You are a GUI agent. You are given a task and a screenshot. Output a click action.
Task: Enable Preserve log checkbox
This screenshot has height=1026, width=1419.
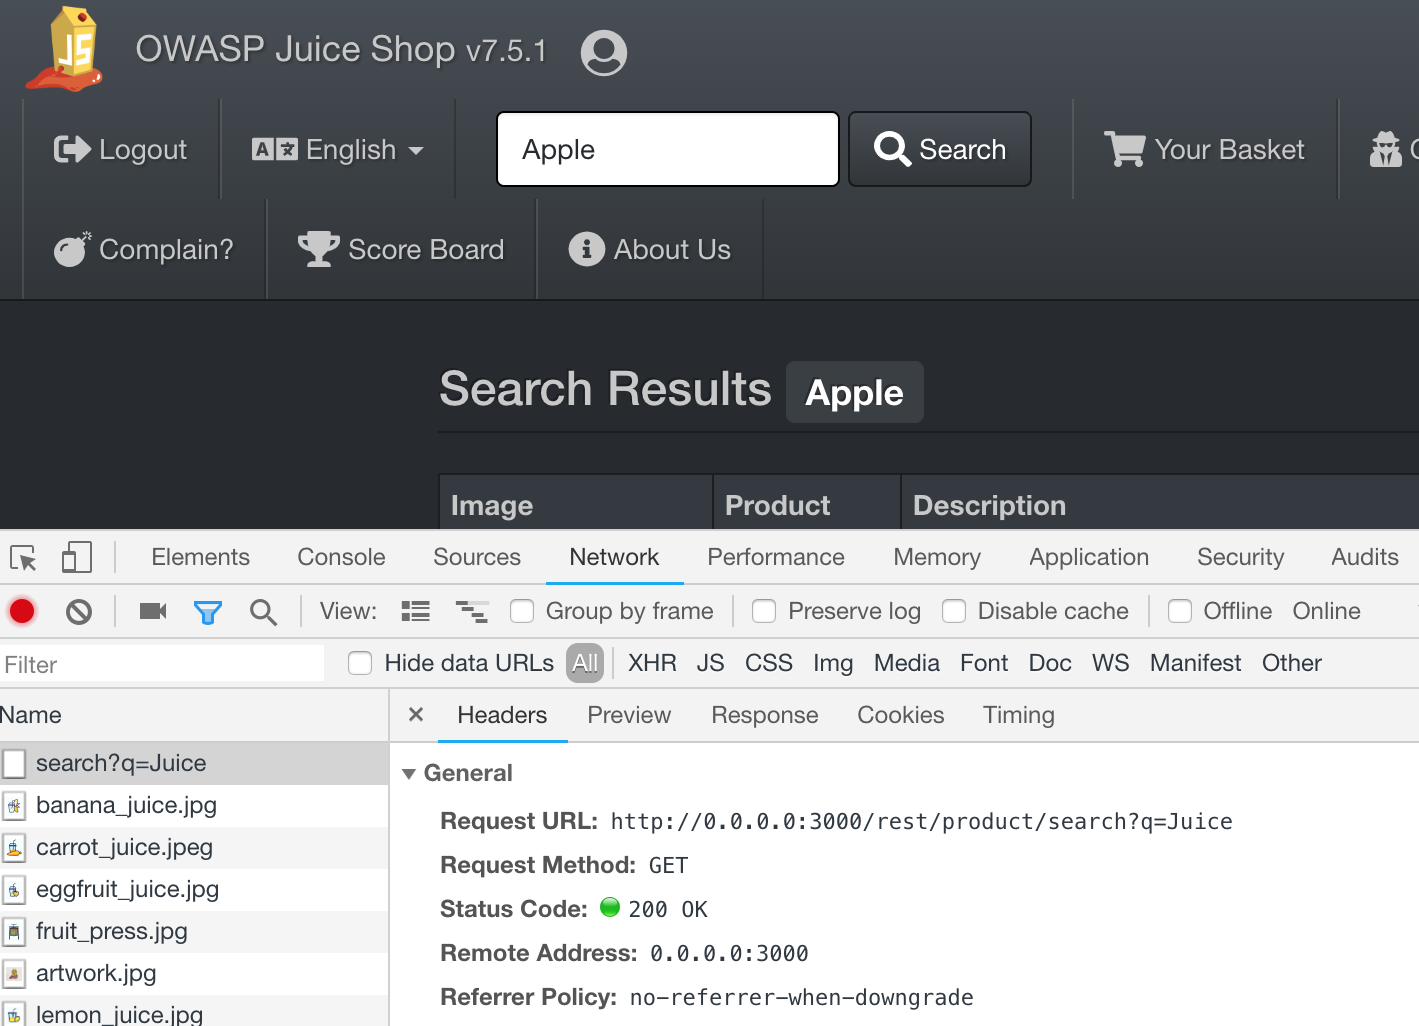coord(764,611)
